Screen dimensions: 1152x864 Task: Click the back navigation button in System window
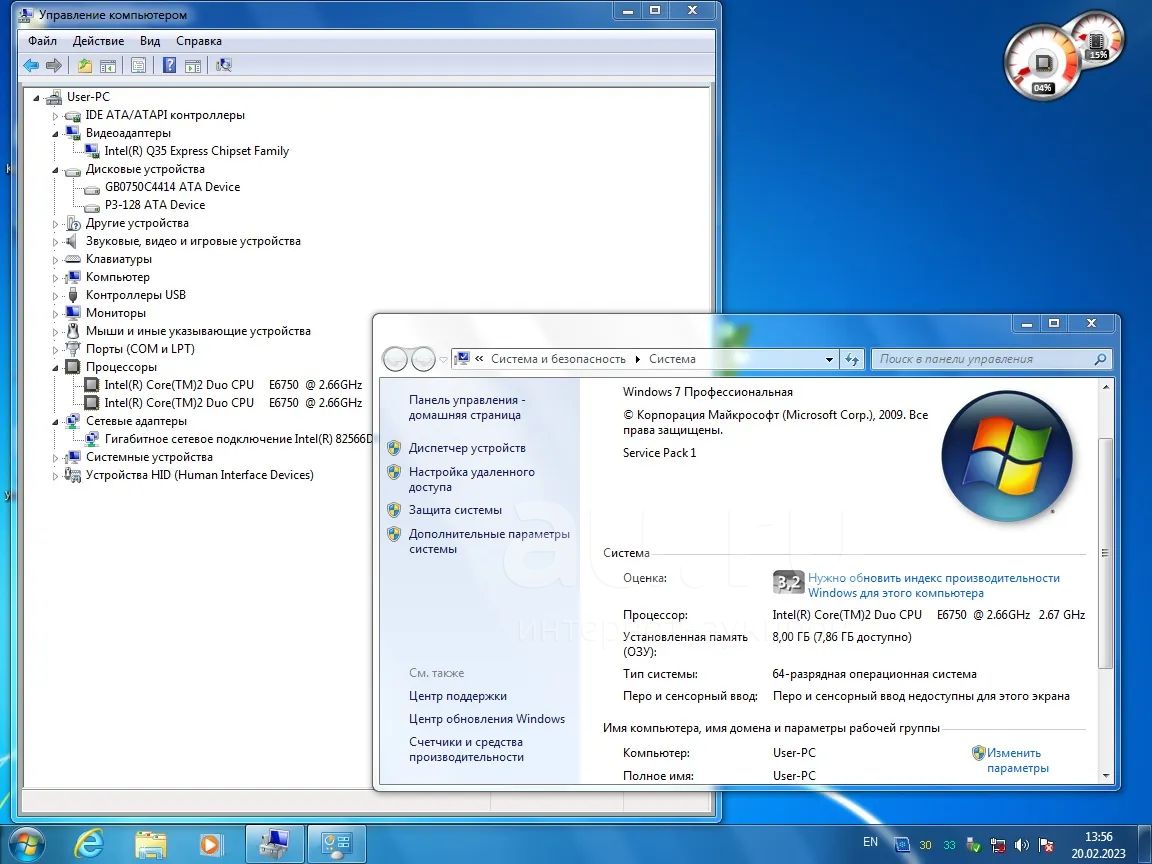click(395, 359)
